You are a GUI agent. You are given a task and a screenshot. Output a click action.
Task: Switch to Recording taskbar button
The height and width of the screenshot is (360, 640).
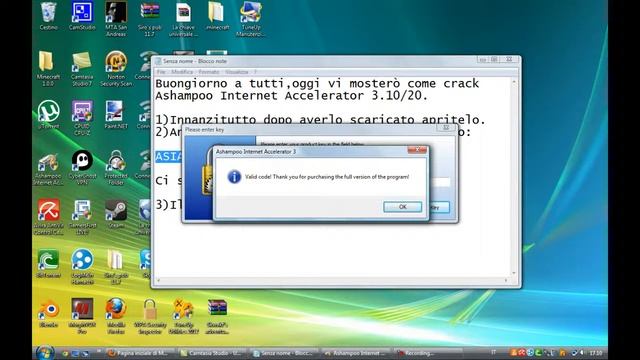(429, 353)
